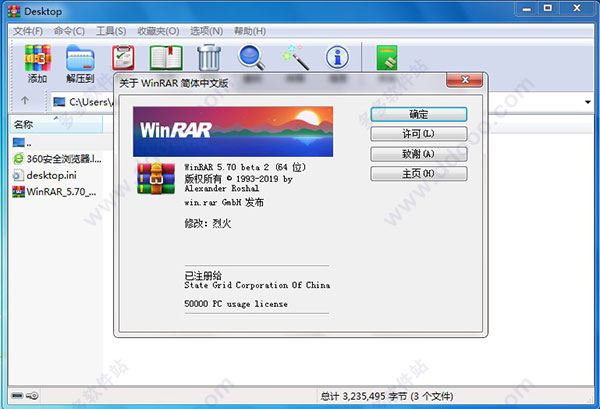Click the WinRAR_5.70 archive file icon
Viewport: 600px width, 409px height.
click(x=18, y=191)
